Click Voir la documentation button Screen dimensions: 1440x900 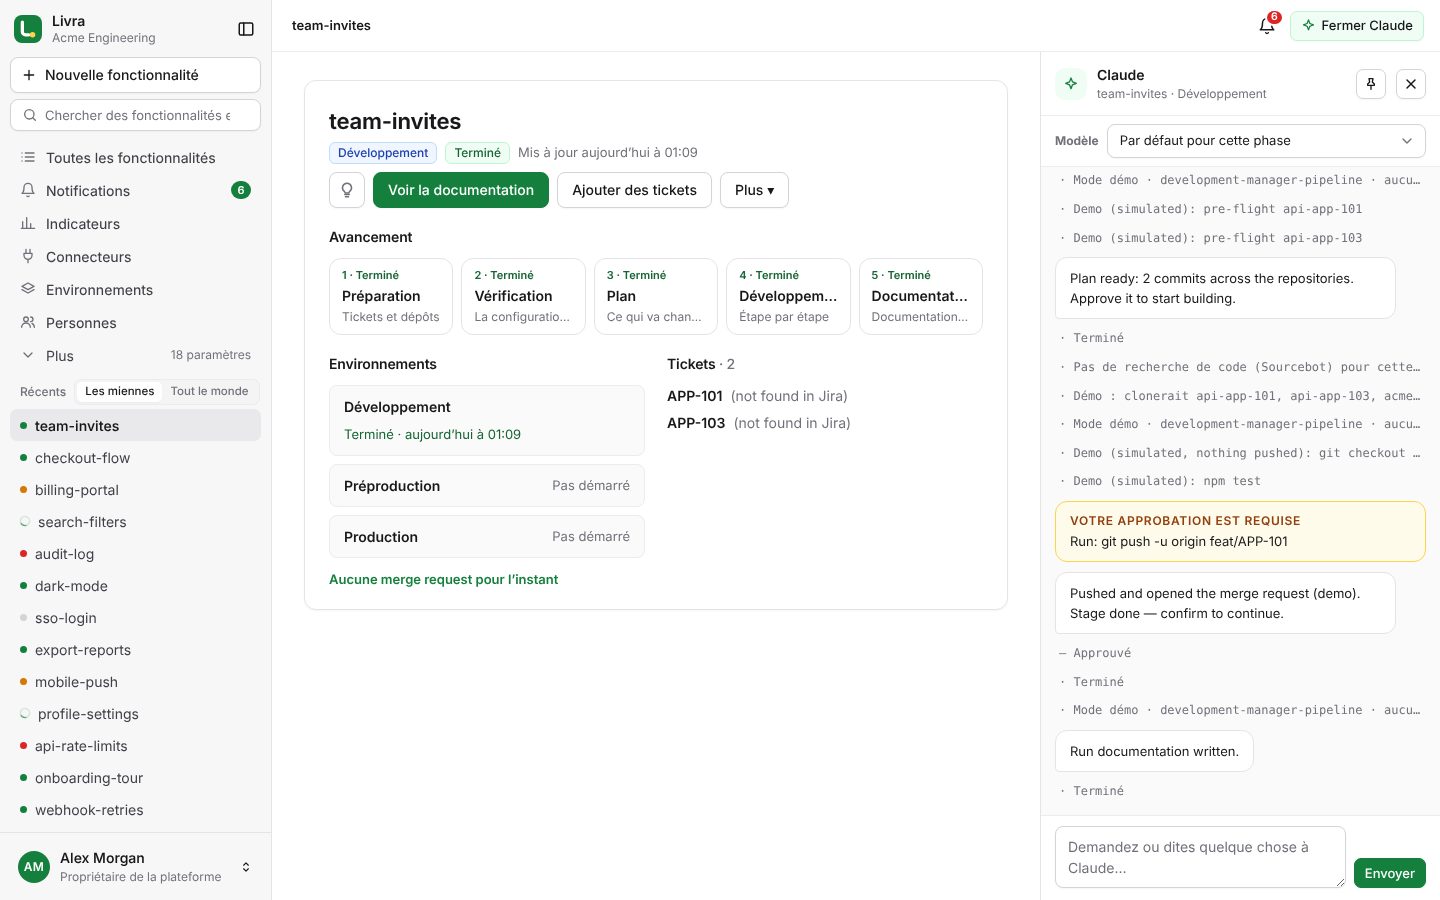pyautogui.click(x=461, y=190)
